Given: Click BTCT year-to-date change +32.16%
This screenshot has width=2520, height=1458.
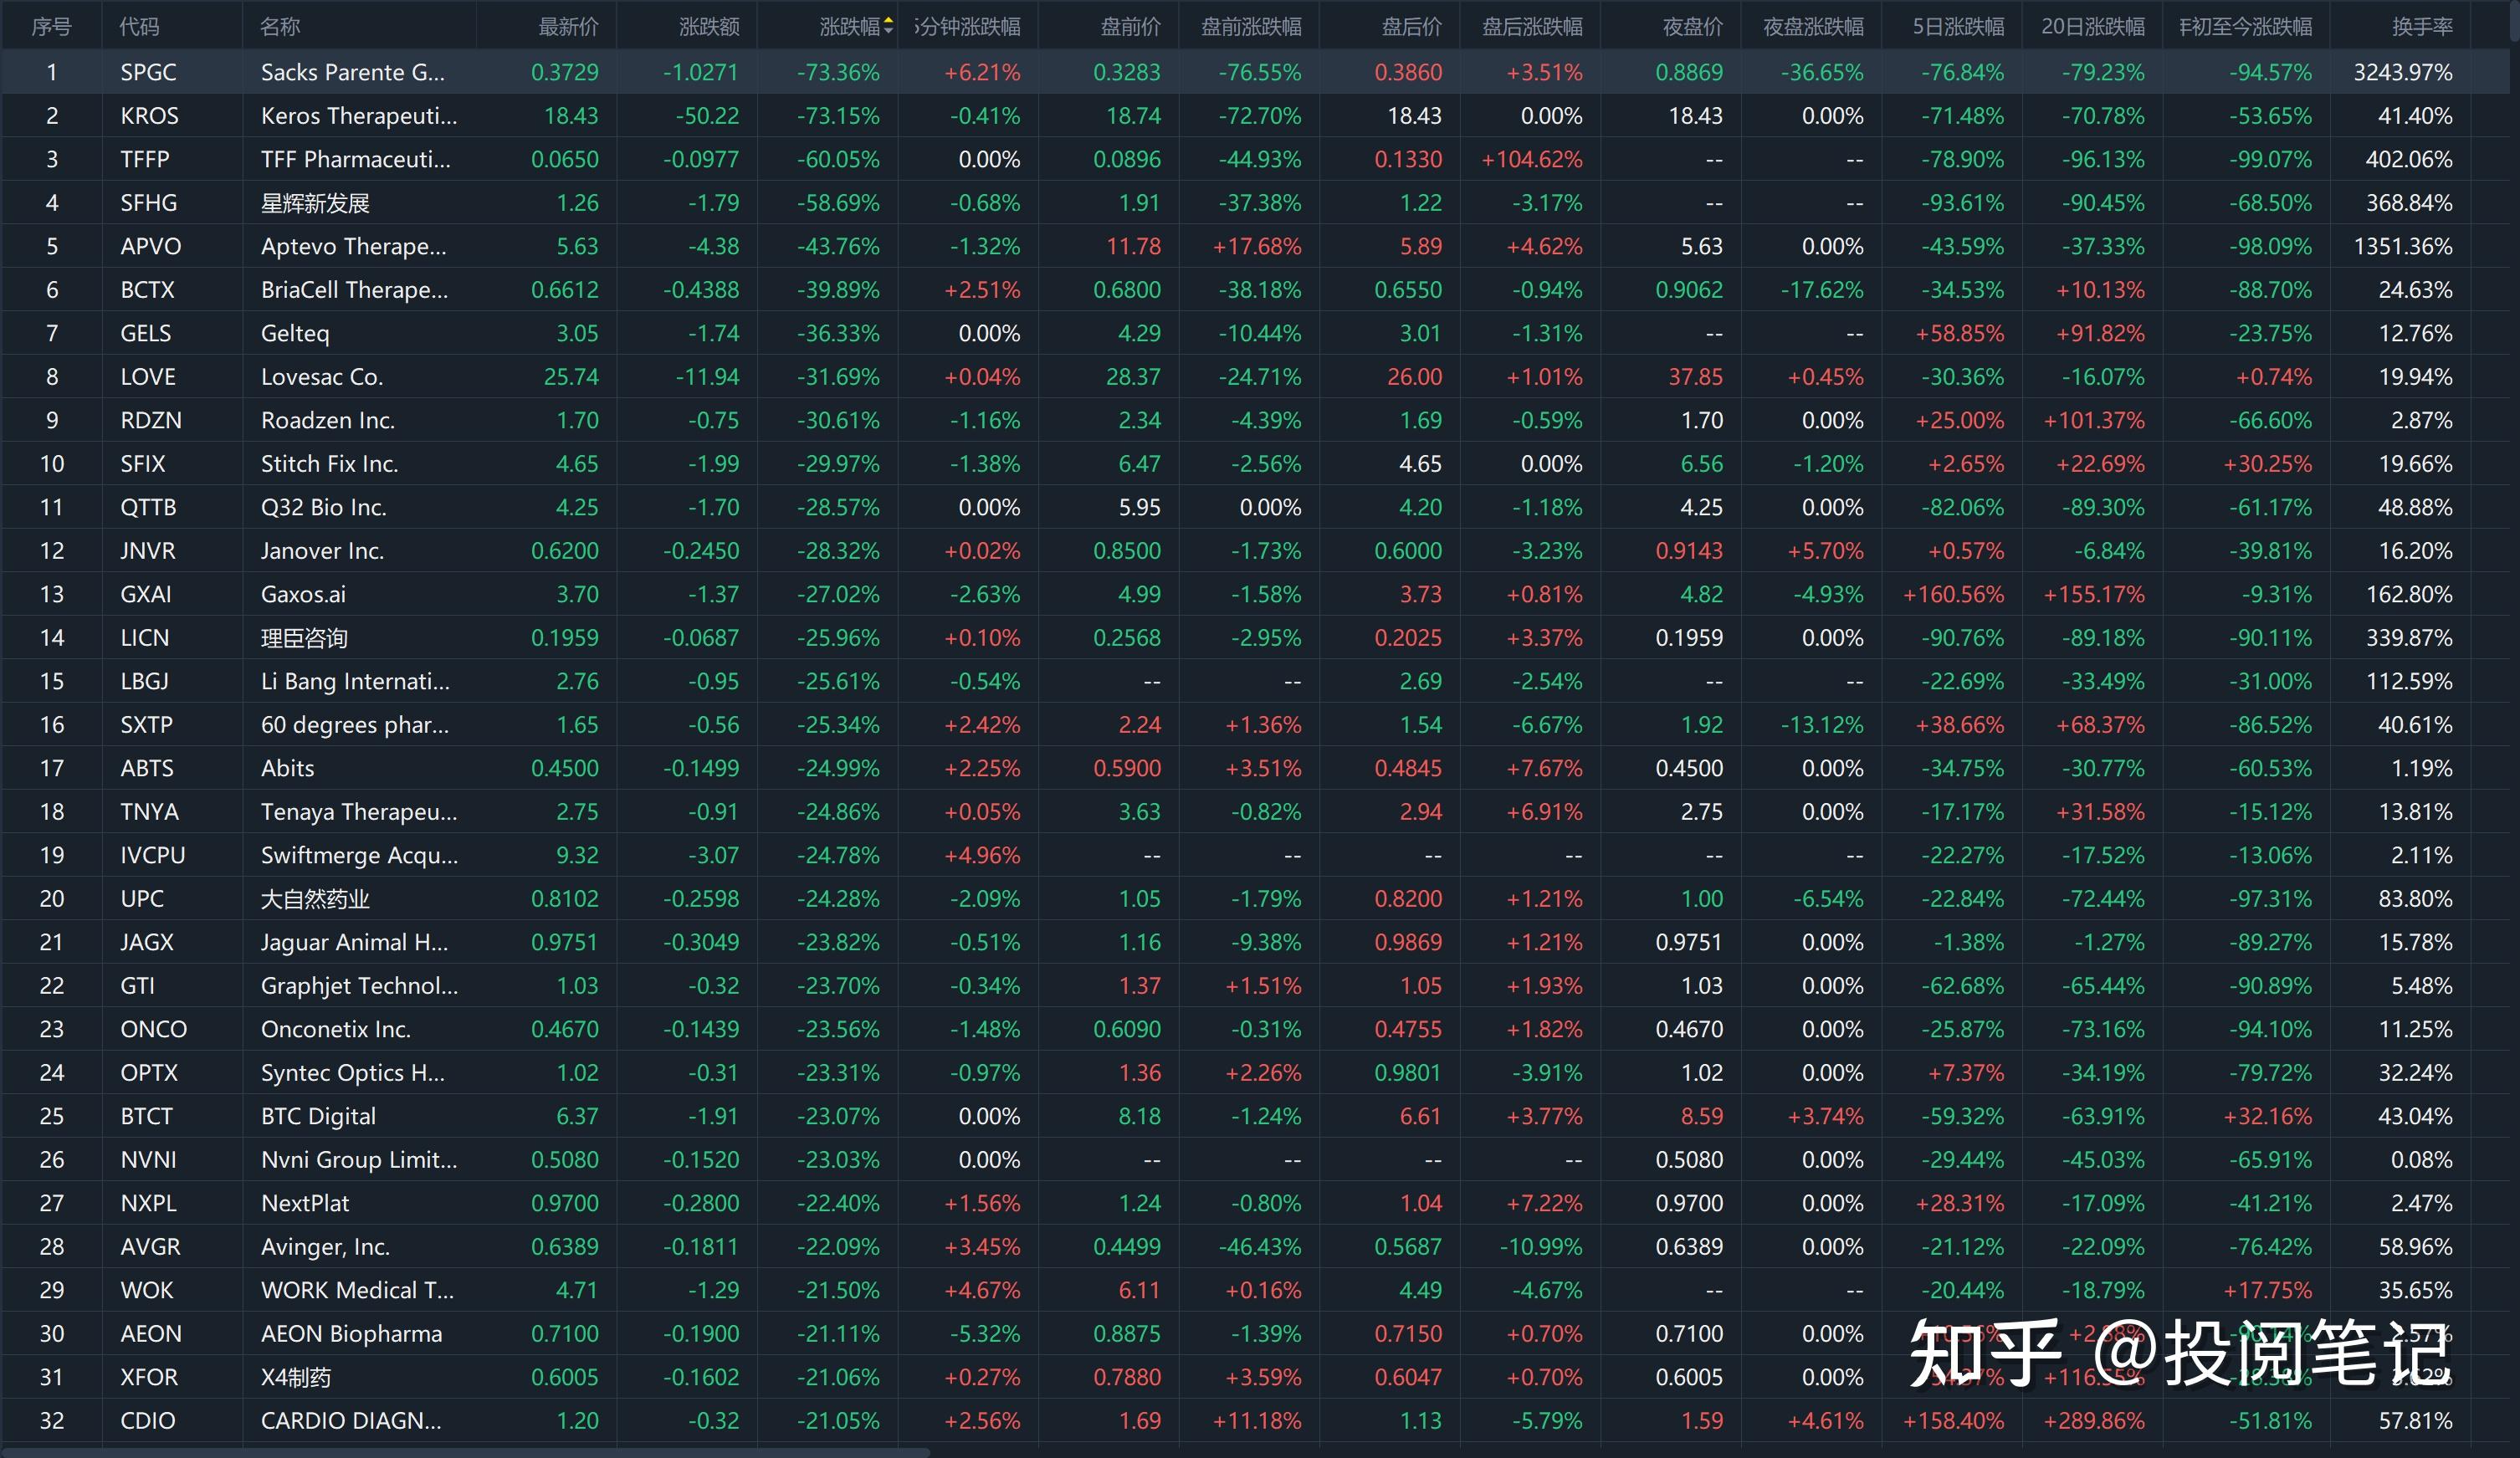Looking at the screenshot, I should click(2267, 1116).
